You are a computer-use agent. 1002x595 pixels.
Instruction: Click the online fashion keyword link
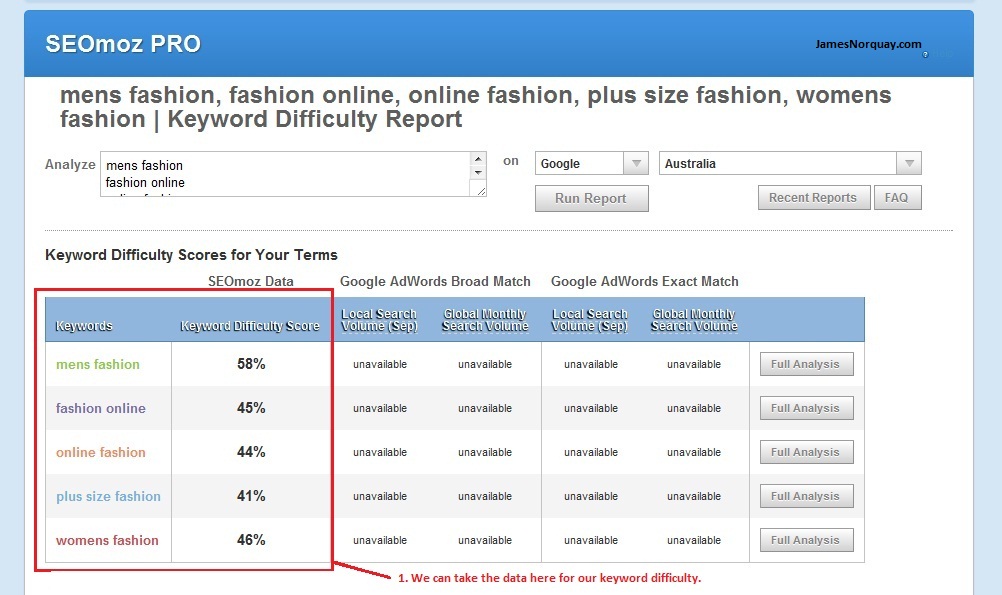[101, 452]
